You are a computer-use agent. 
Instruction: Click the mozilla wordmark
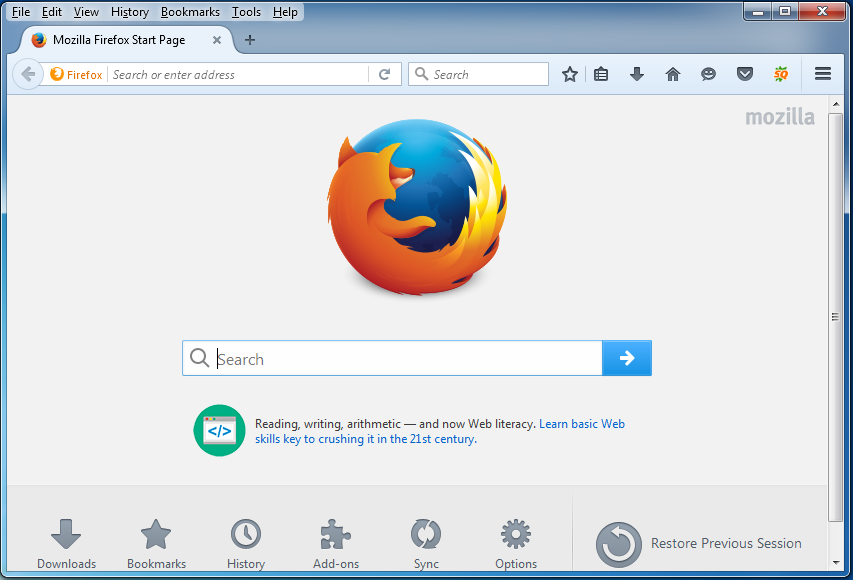coord(780,116)
